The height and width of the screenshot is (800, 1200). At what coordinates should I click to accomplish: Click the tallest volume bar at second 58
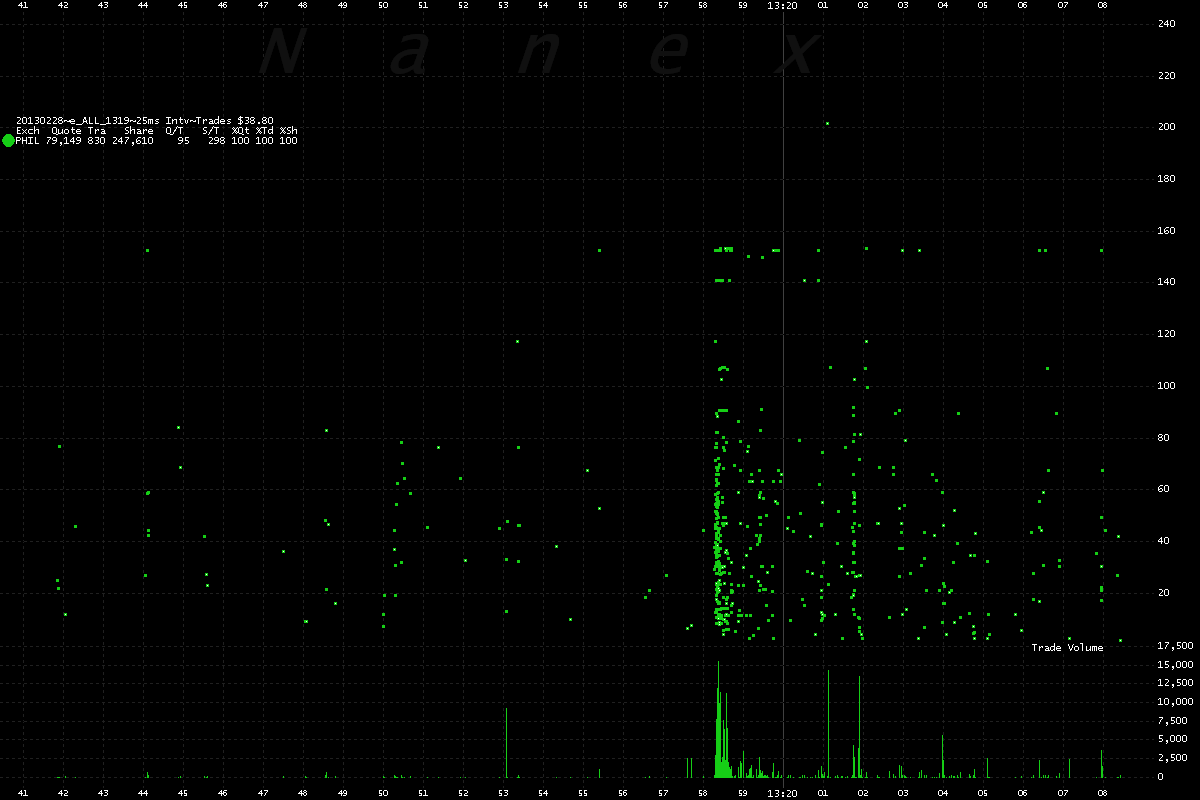click(x=718, y=719)
